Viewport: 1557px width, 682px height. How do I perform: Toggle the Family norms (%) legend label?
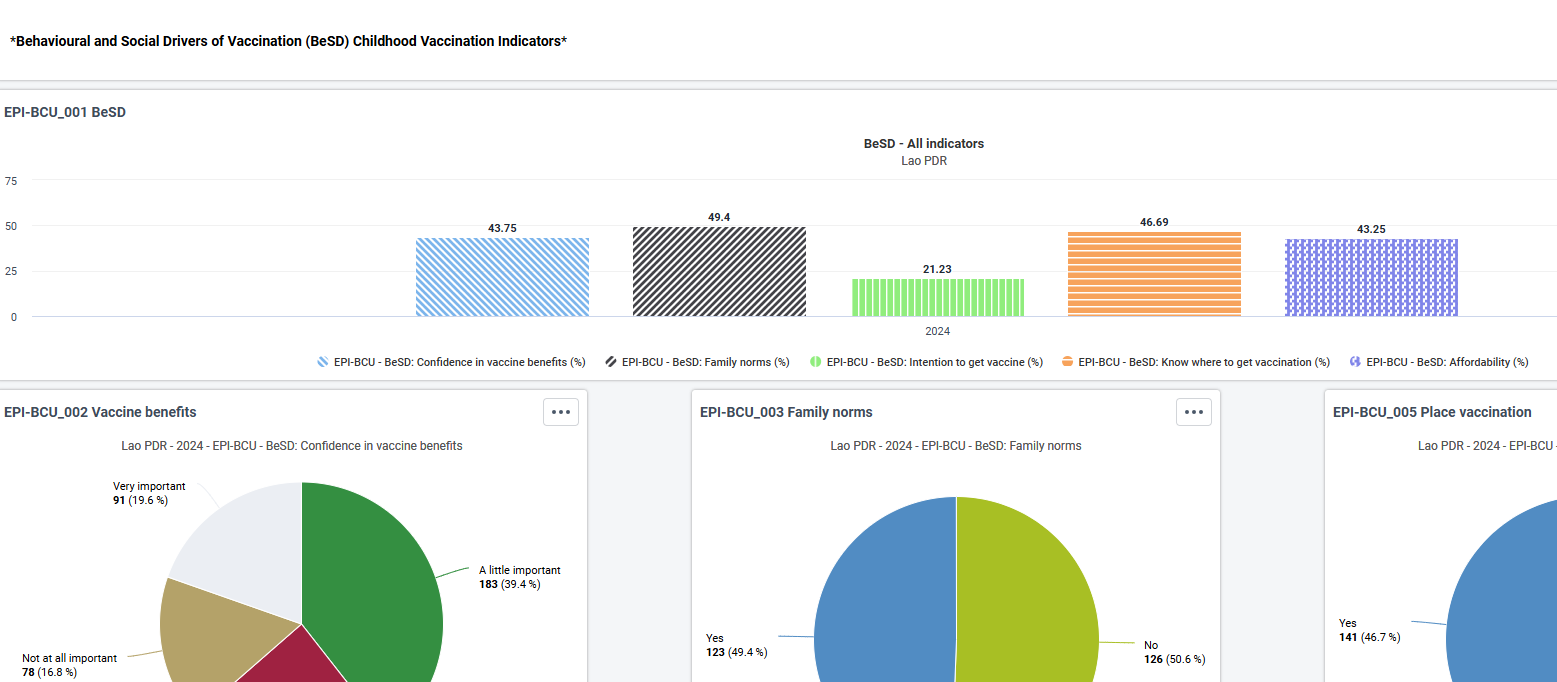[x=706, y=362]
